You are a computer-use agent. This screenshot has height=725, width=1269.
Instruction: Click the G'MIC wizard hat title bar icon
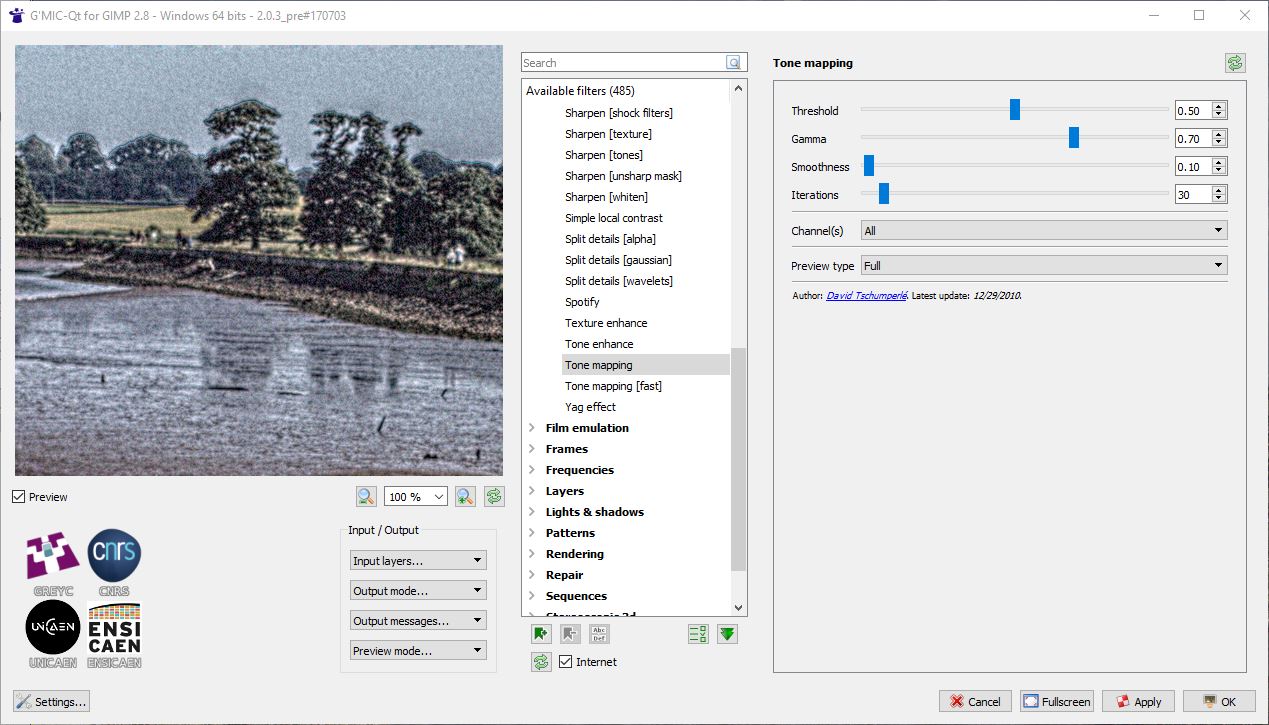(16, 16)
